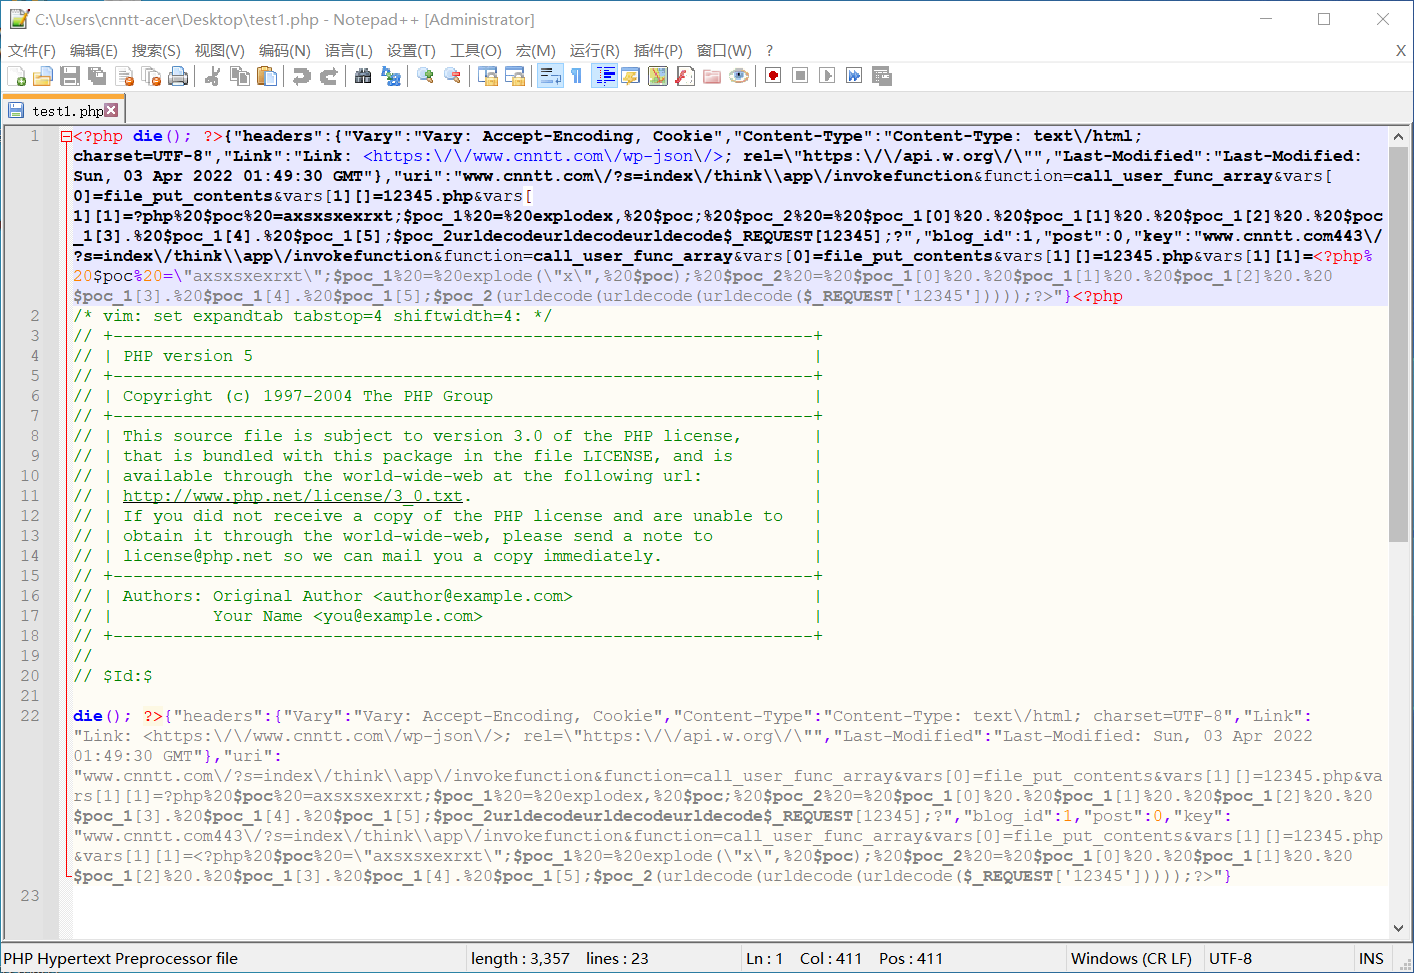Open the 编码(N) menu

284,50
